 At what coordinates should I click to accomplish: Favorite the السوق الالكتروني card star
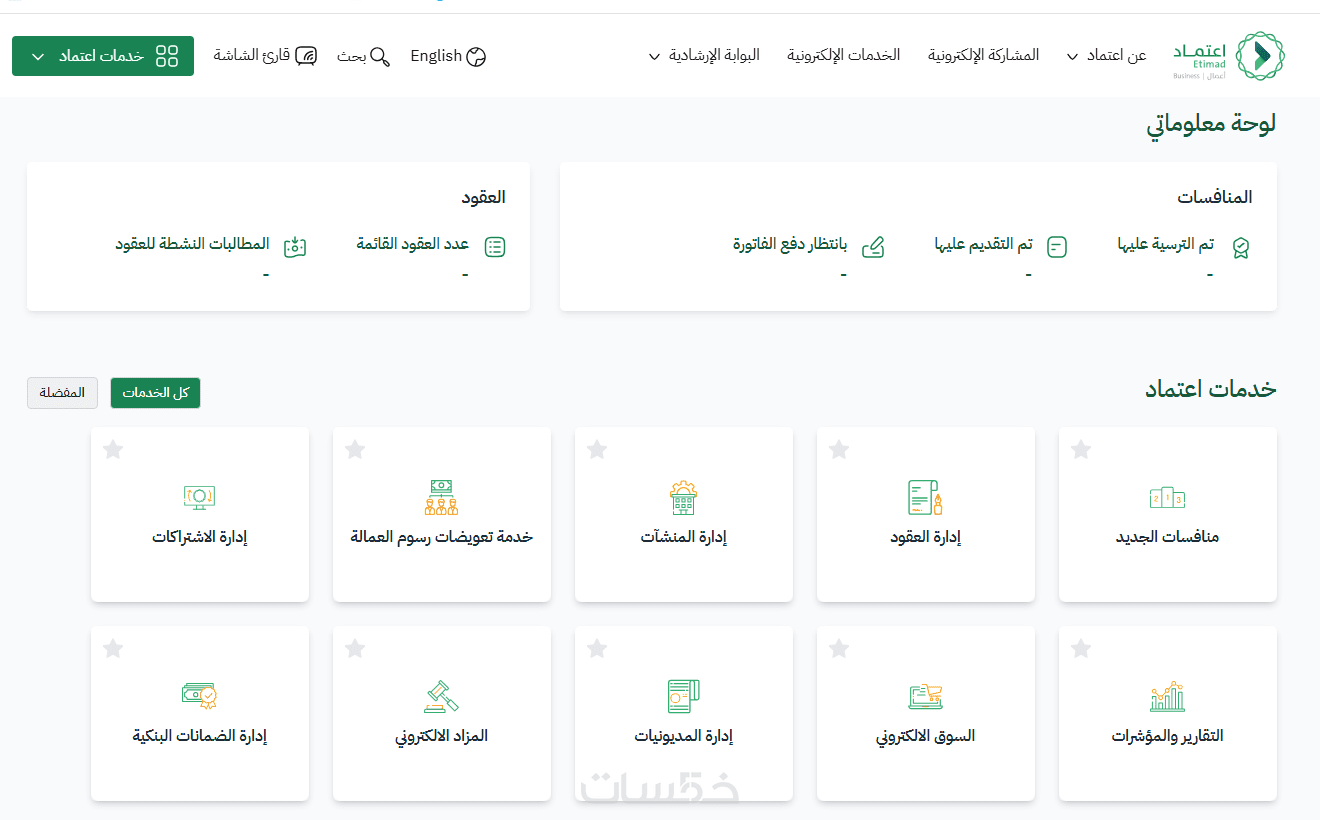[839, 649]
